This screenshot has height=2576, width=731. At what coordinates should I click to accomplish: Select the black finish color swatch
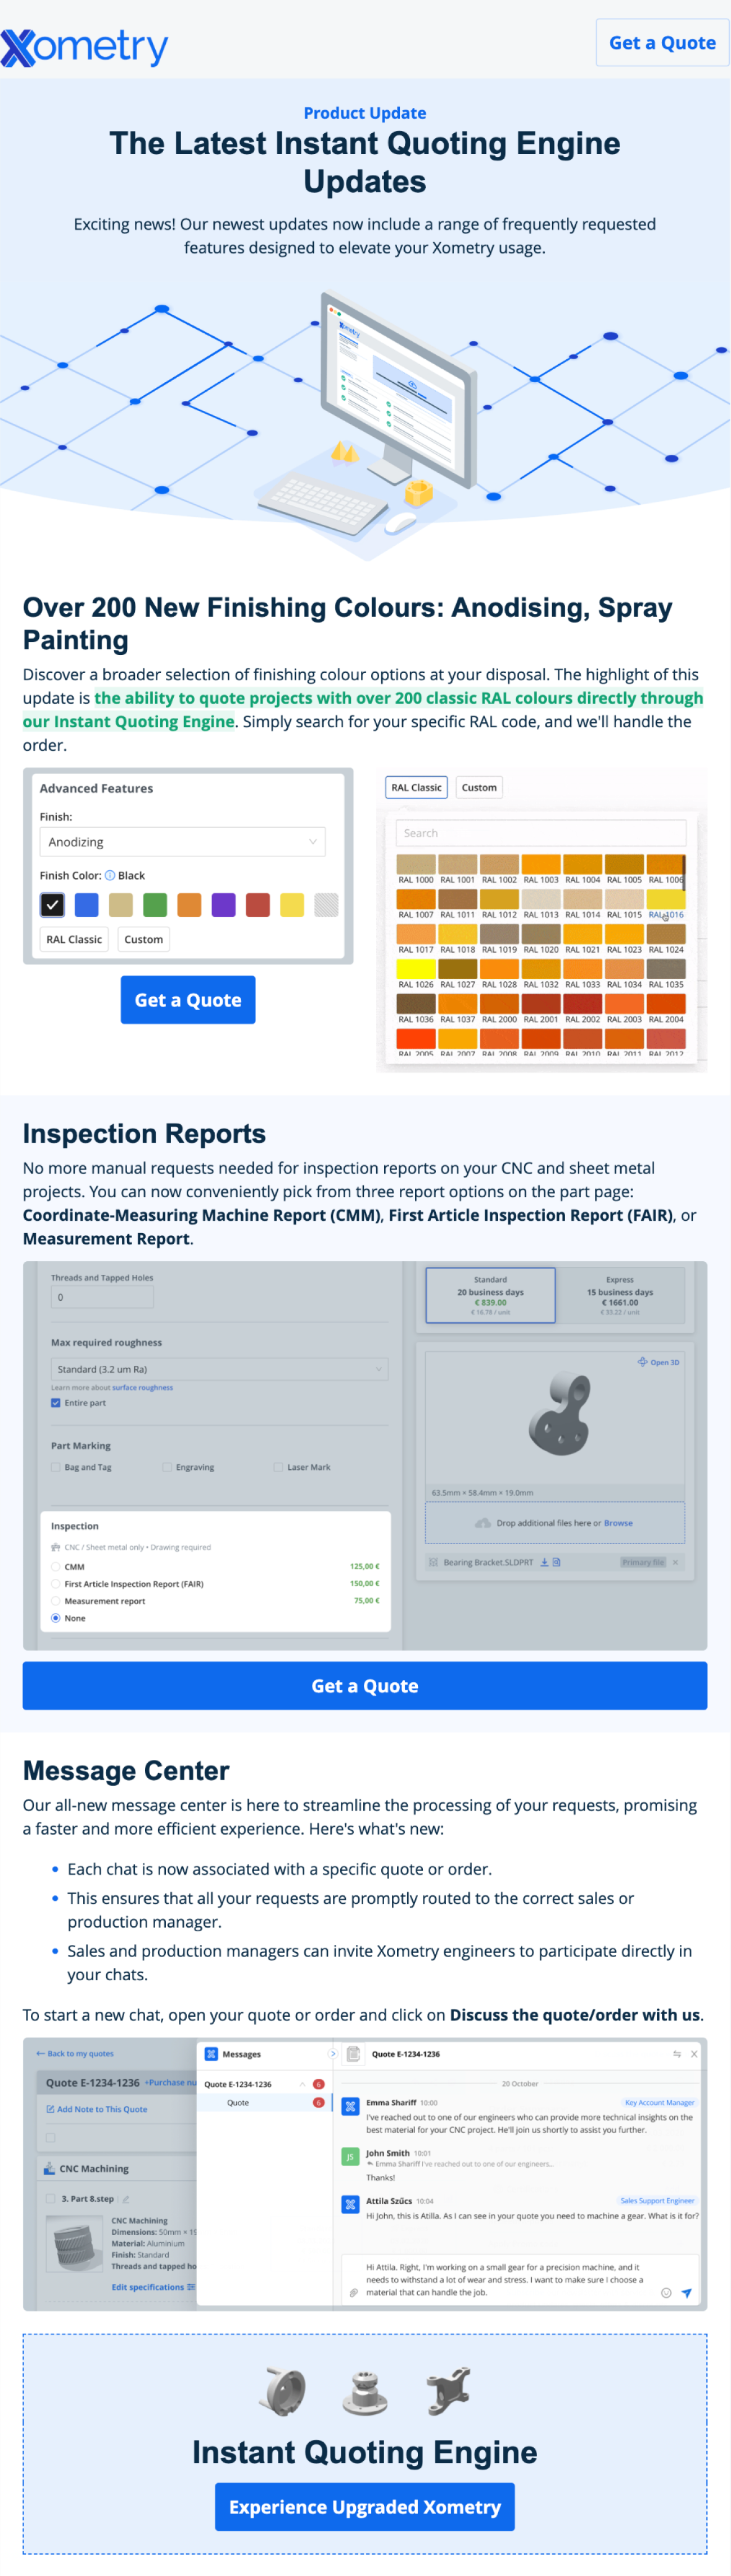tap(52, 905)
